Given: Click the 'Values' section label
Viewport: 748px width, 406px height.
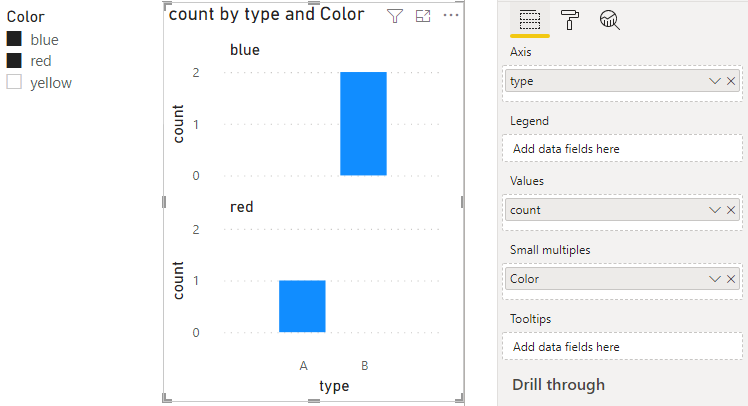Looking at the screenshot, I should pyautogui.click(x=527, y=181).
